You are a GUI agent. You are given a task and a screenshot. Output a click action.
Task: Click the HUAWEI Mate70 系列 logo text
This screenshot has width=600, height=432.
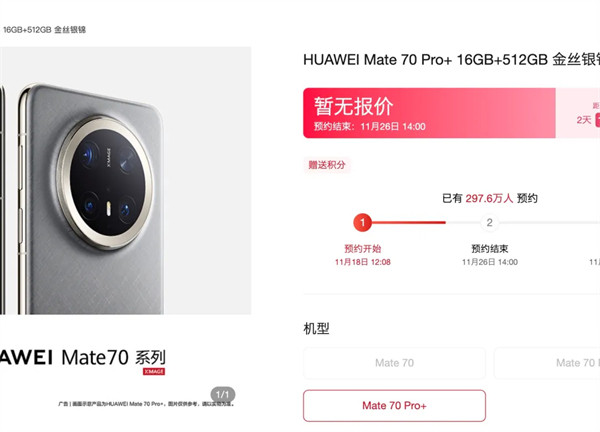[x=83, y=357]
